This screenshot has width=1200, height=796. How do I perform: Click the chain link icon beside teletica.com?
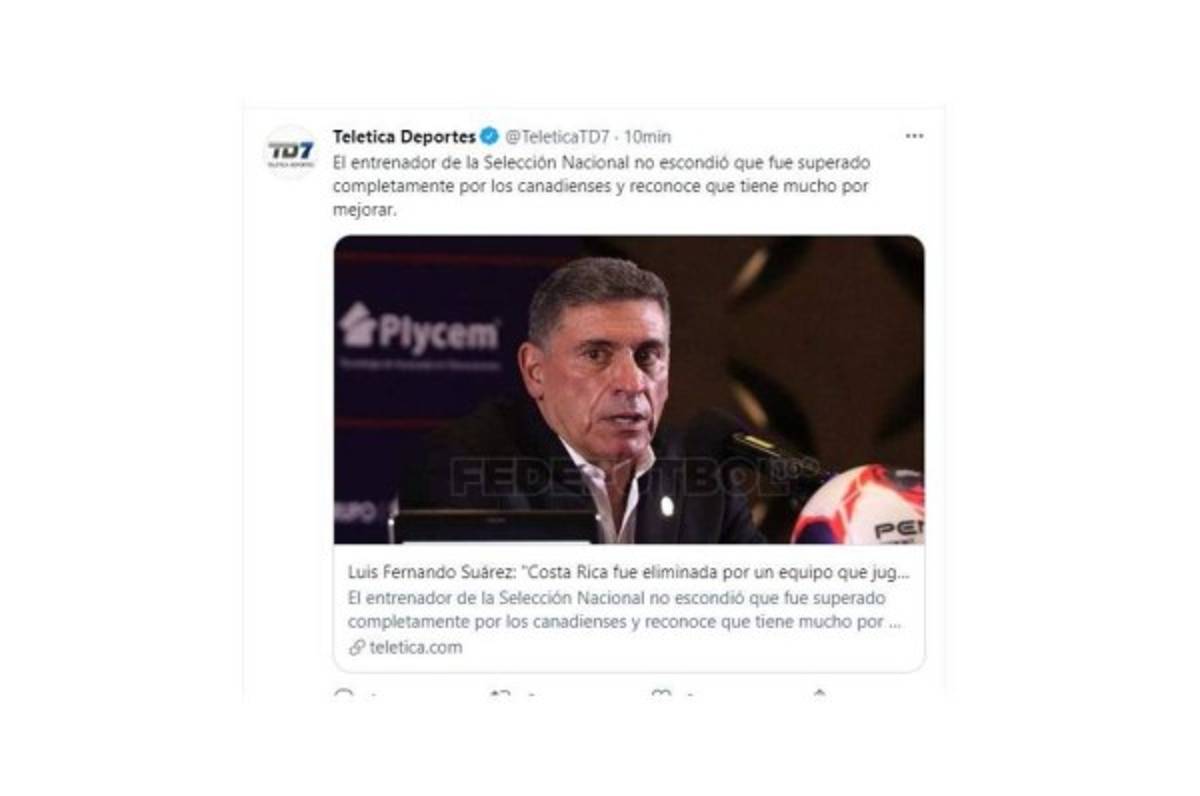tap(357, 647)
